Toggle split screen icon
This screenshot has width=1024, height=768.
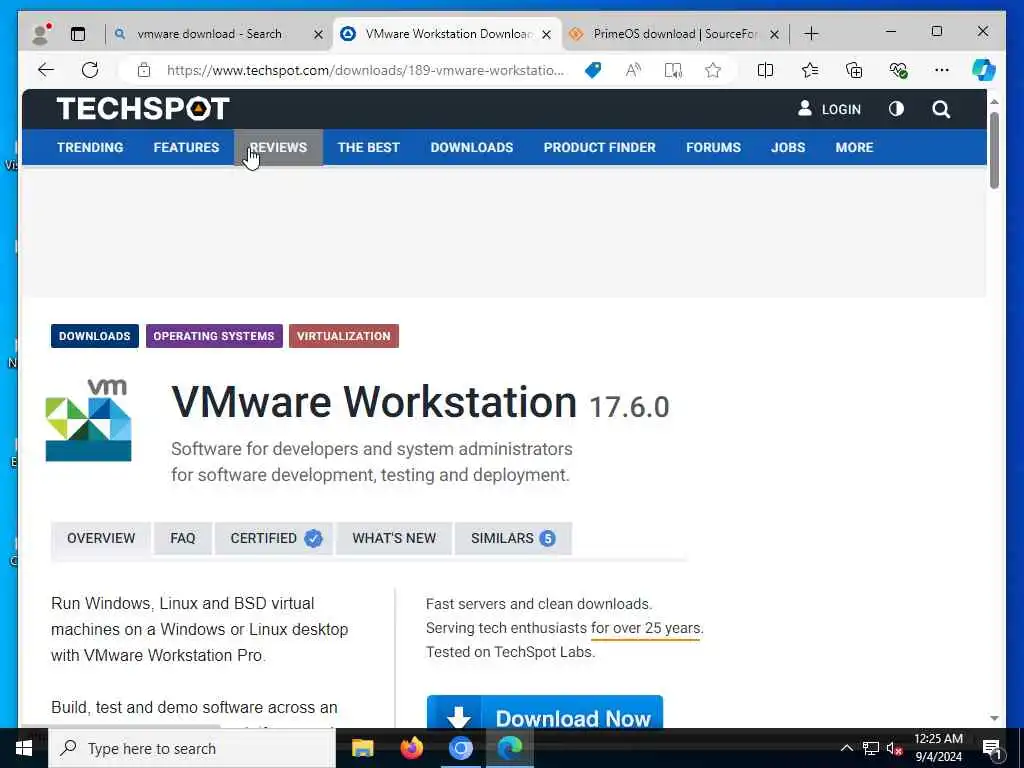765,70
